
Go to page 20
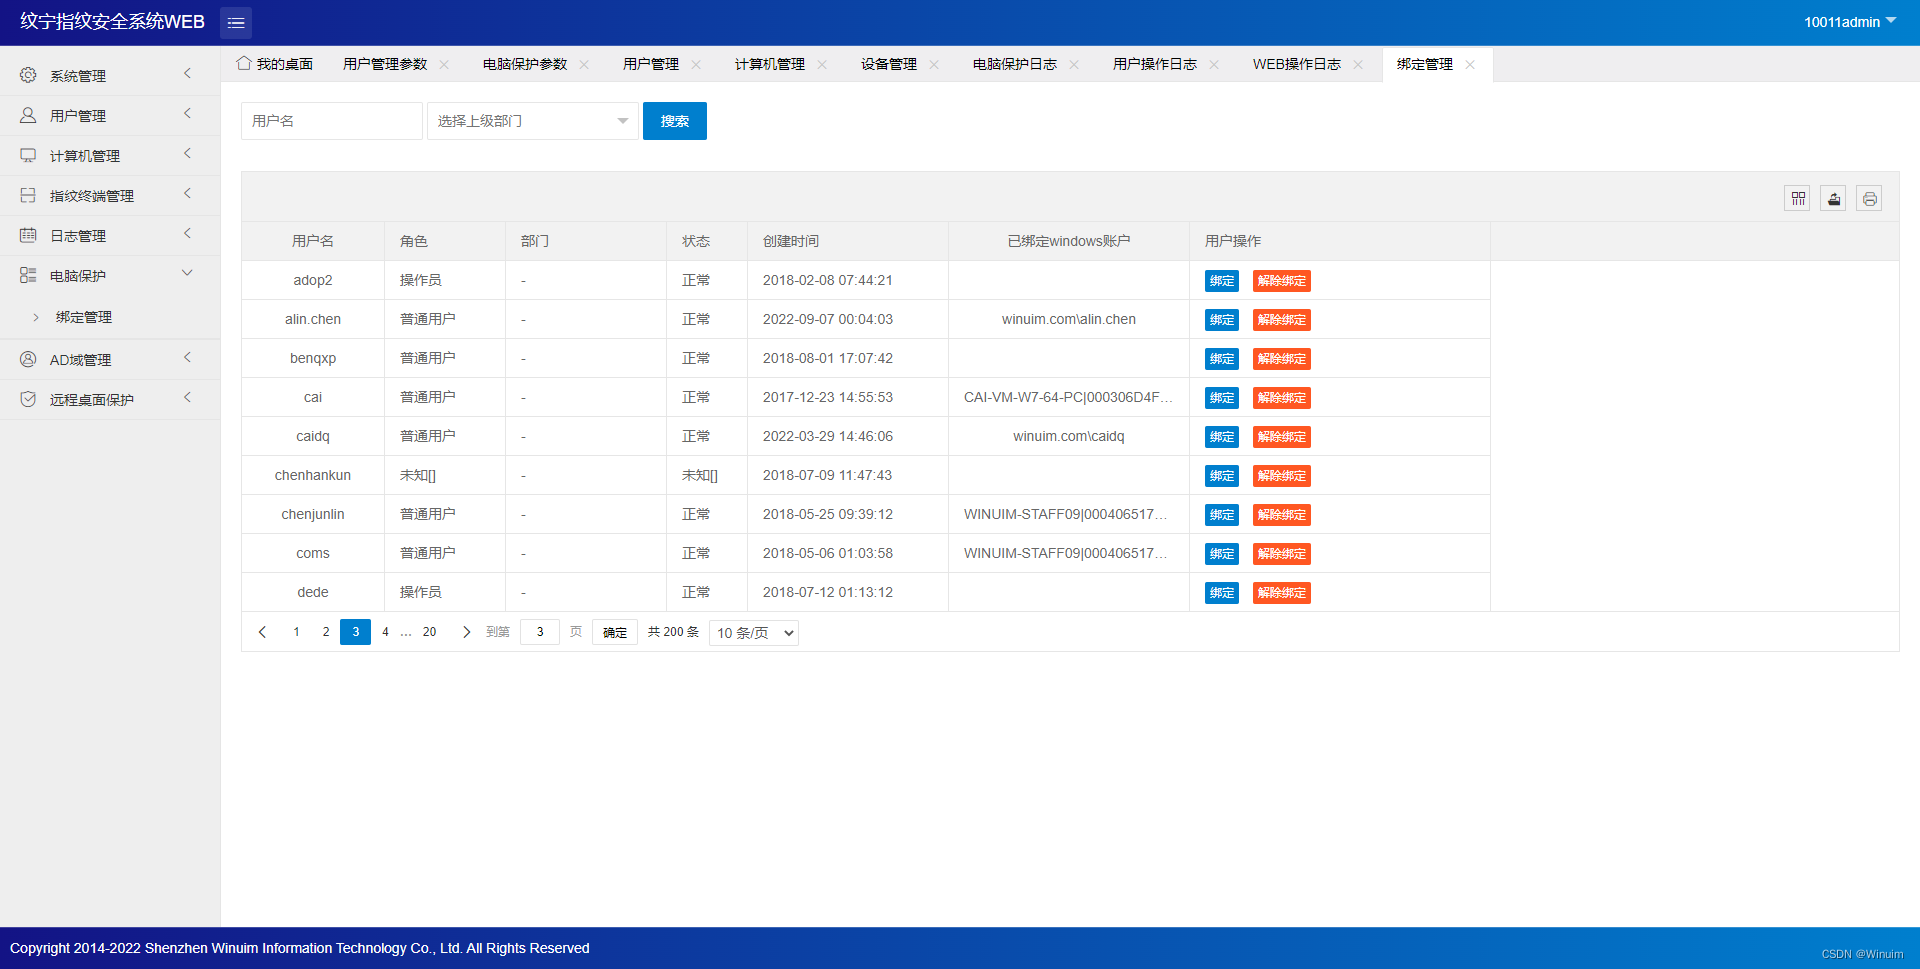point(430,632)
